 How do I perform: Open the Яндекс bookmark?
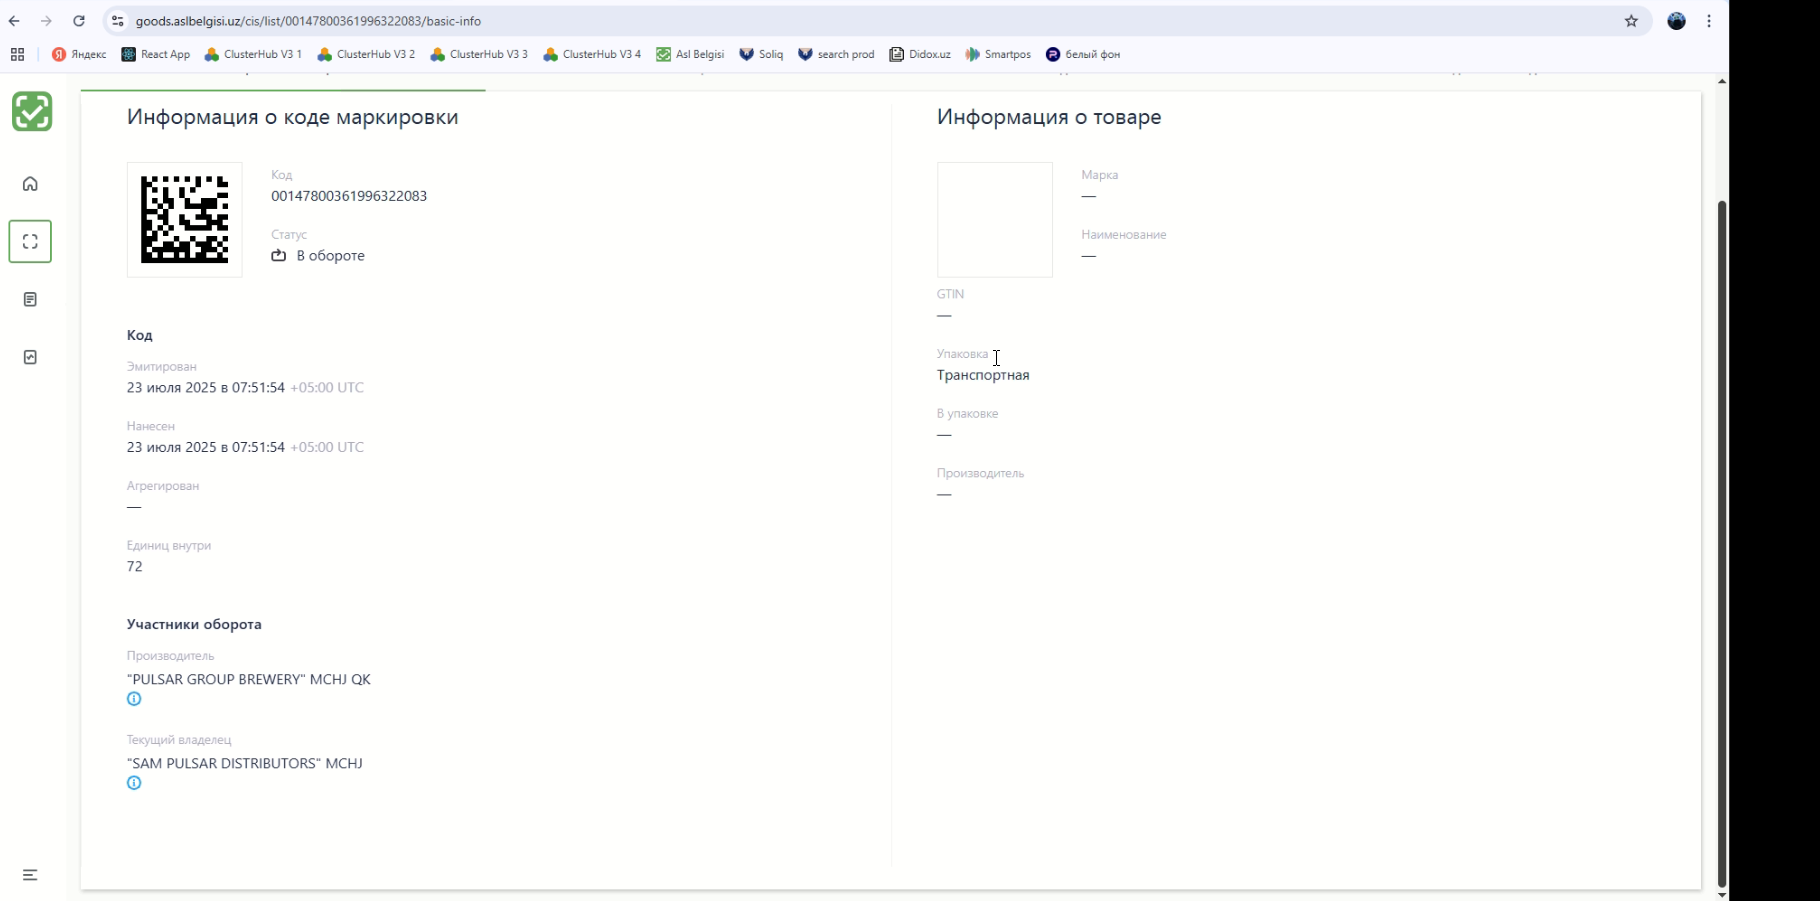[79, 54]
